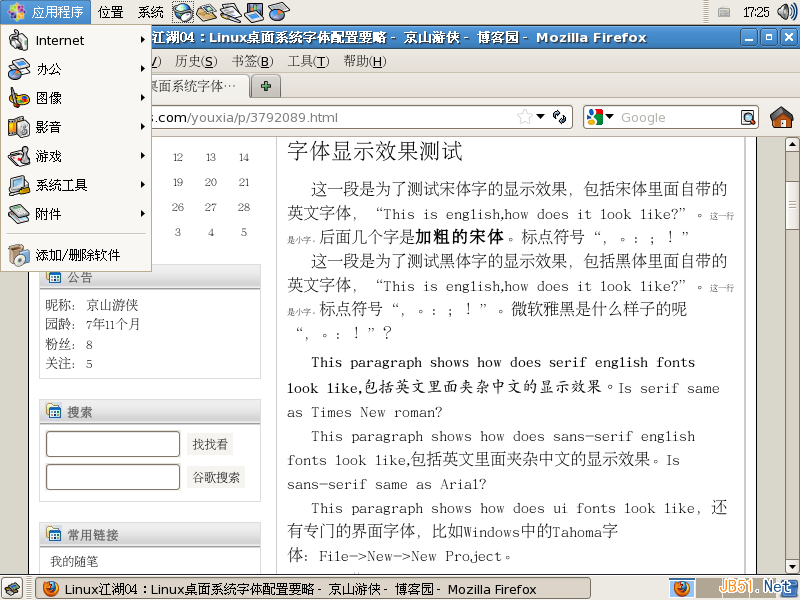Click the volume speaker icon in top panel
Screen dimensions: 800x600
[786, 12]
